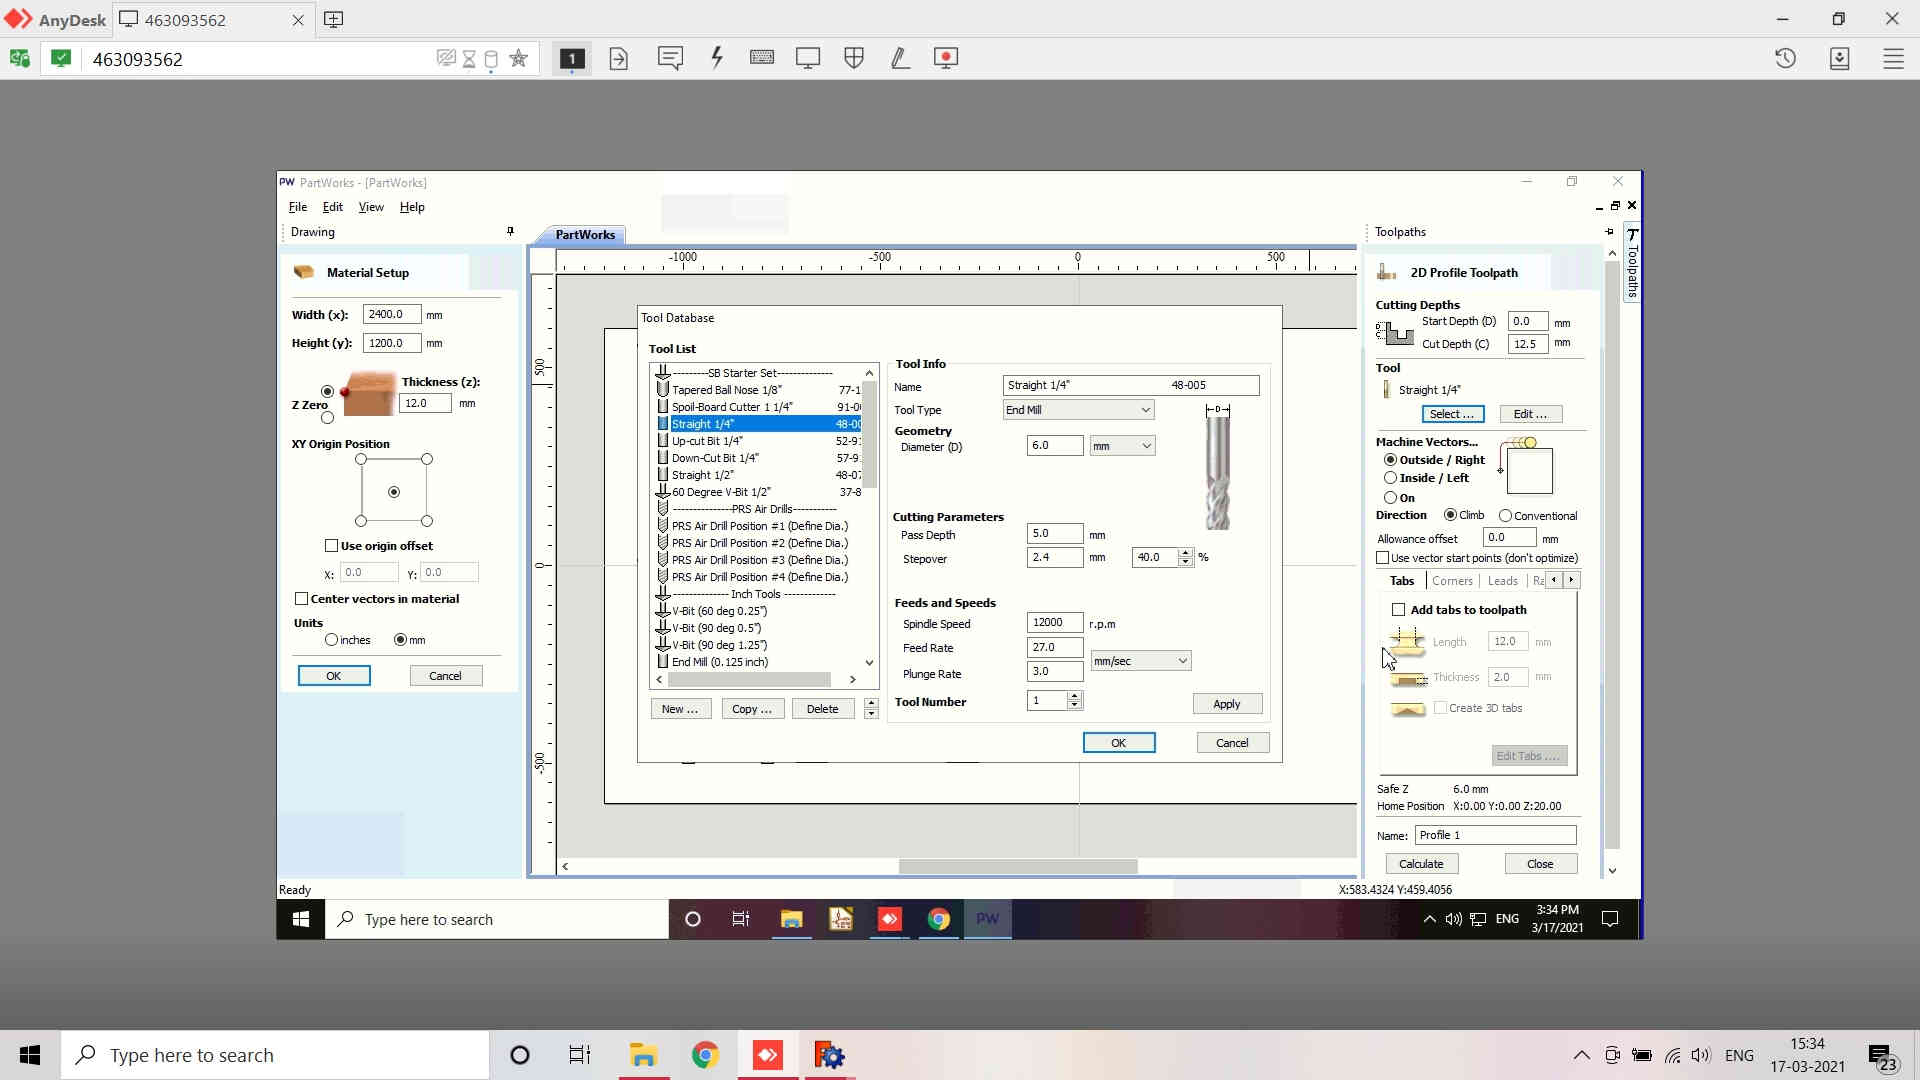The height and width of the screenshot is (1080, 1920).
Task: Click monitor number 1 selector
Action: click(572, 58)
